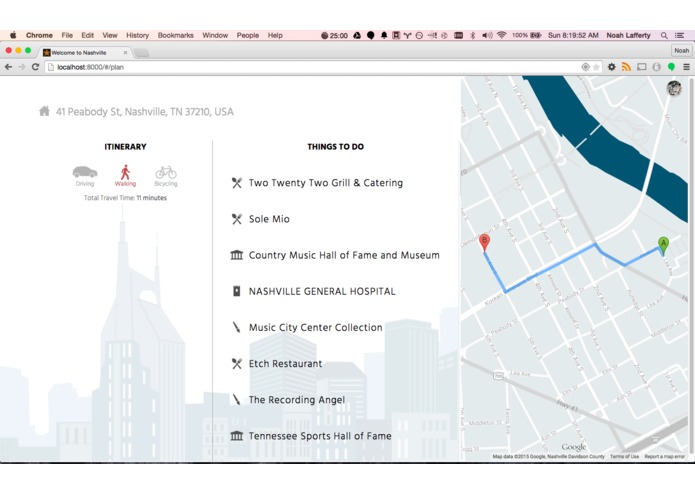The height and width of the screenshot is (494, 695).
Task: Open the volume control in menu bar
Action: click(x=487, y=35)
